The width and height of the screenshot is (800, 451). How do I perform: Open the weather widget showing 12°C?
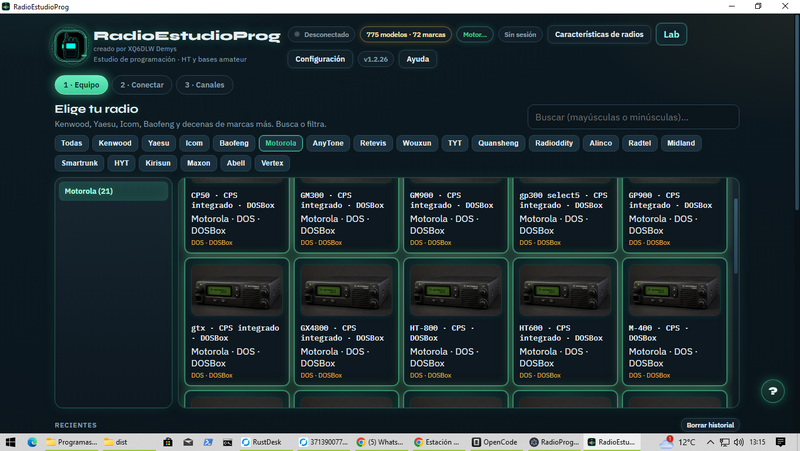(678, 442)
